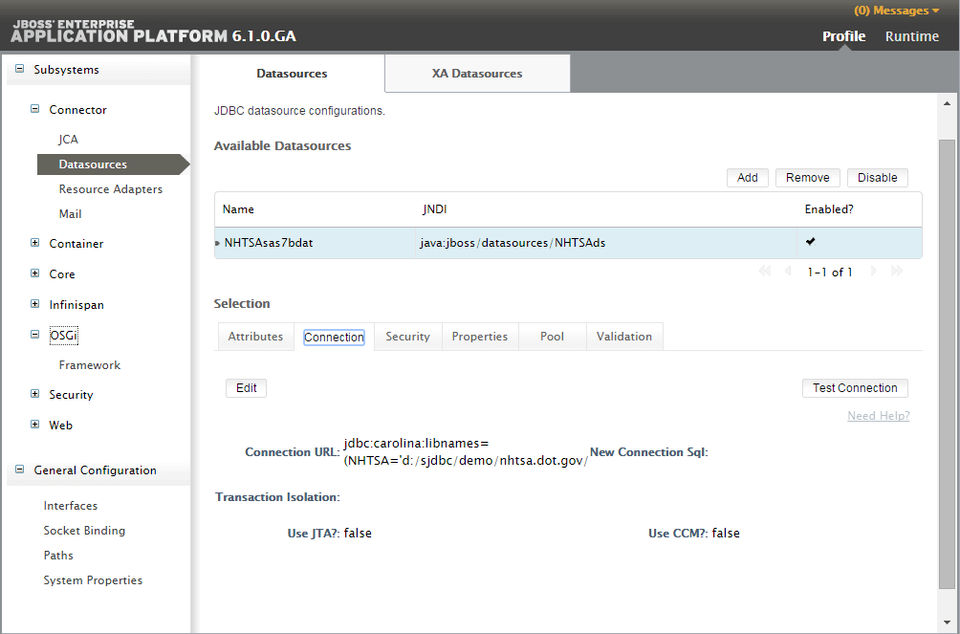Screen dimensions: 960x634
Task: Switch to the Validation tab
Action: point(624,336)
